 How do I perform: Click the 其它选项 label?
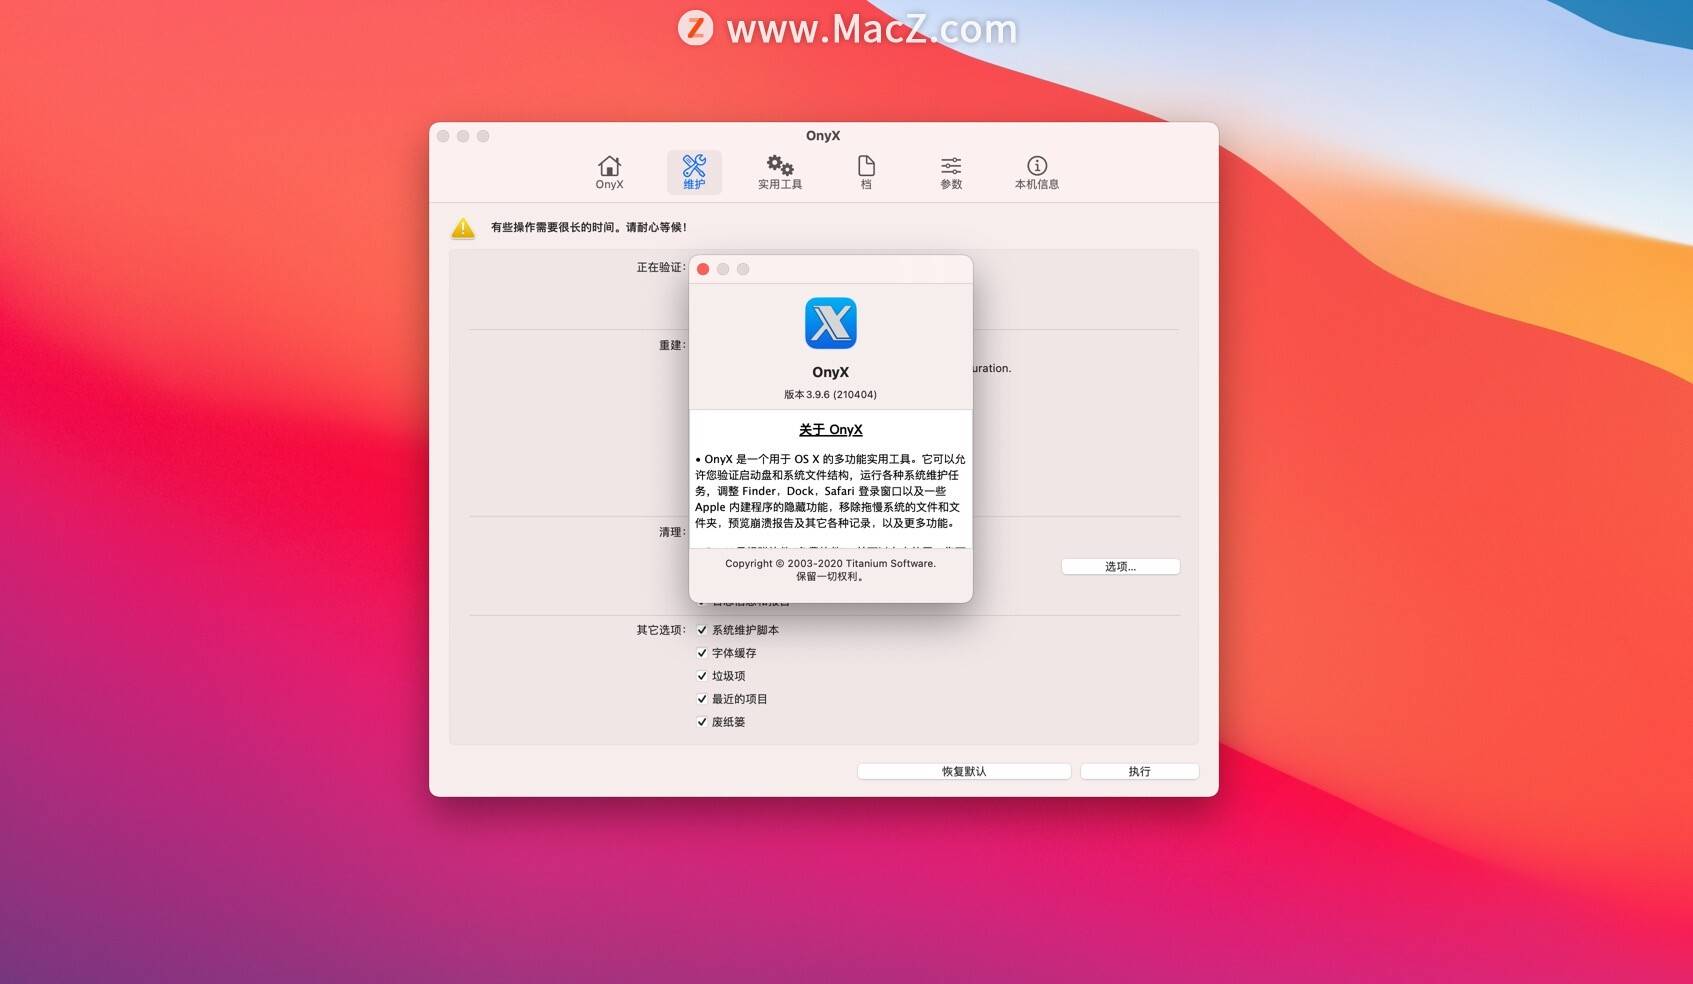tap(661, 630)
